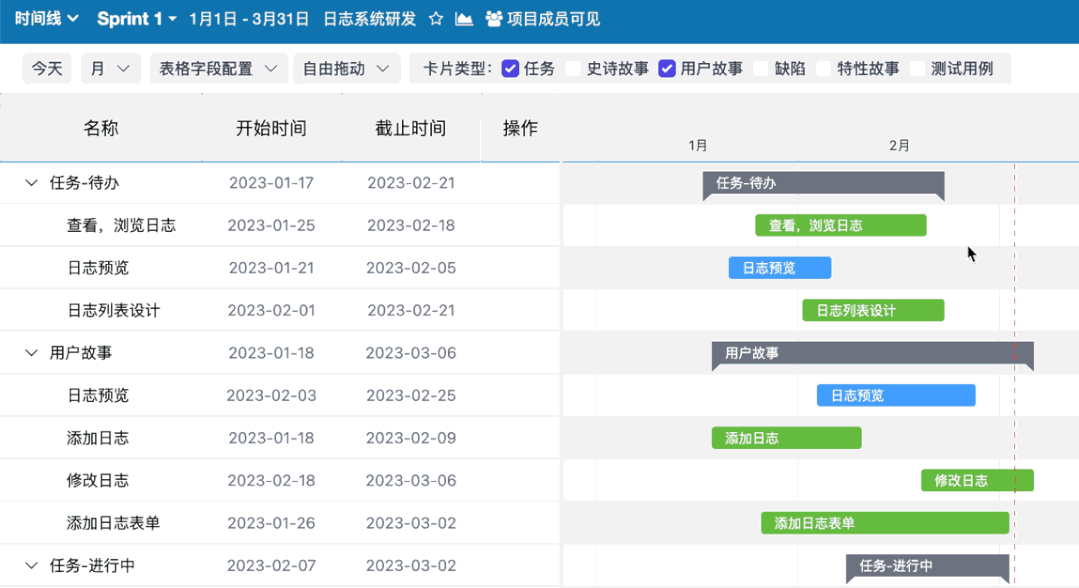Open the 表格字段配置 dropdown
This screenshot has width=1079, height=588.
[218, 68]
